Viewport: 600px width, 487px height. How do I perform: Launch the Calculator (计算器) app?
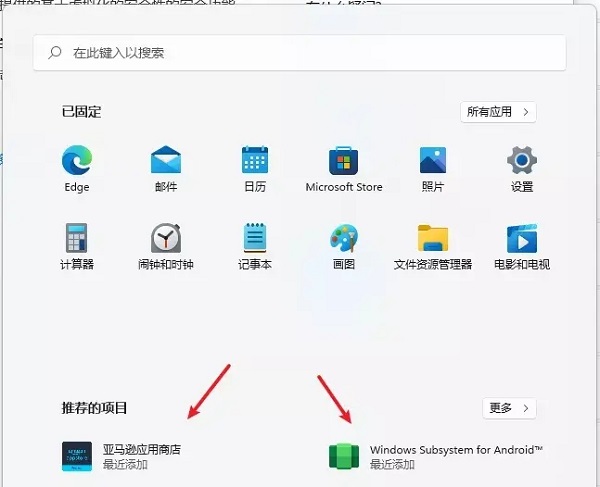click(x=77, y=238)
